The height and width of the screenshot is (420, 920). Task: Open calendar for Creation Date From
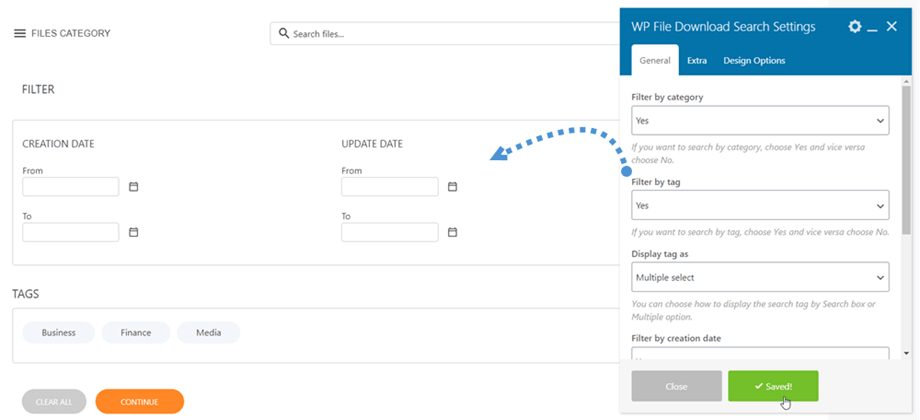(133, 187)
